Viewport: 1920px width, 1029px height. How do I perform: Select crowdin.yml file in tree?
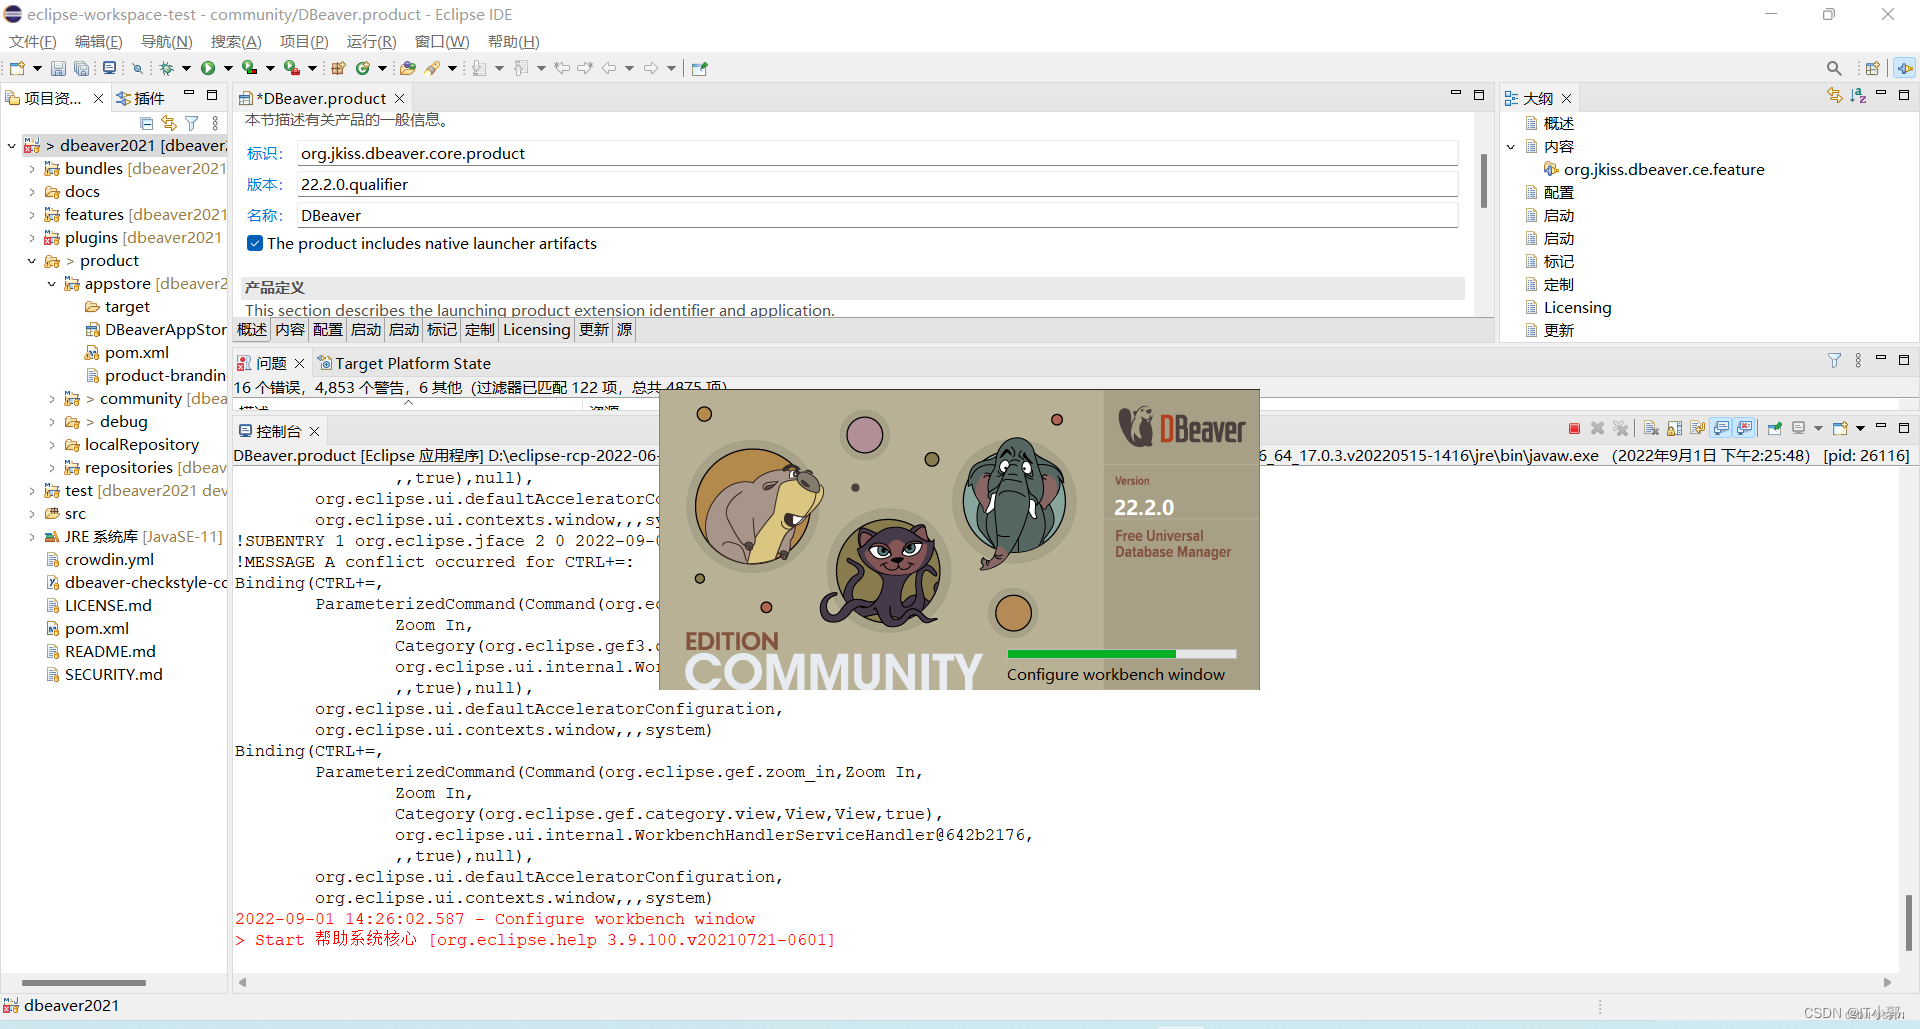point(109,560)
